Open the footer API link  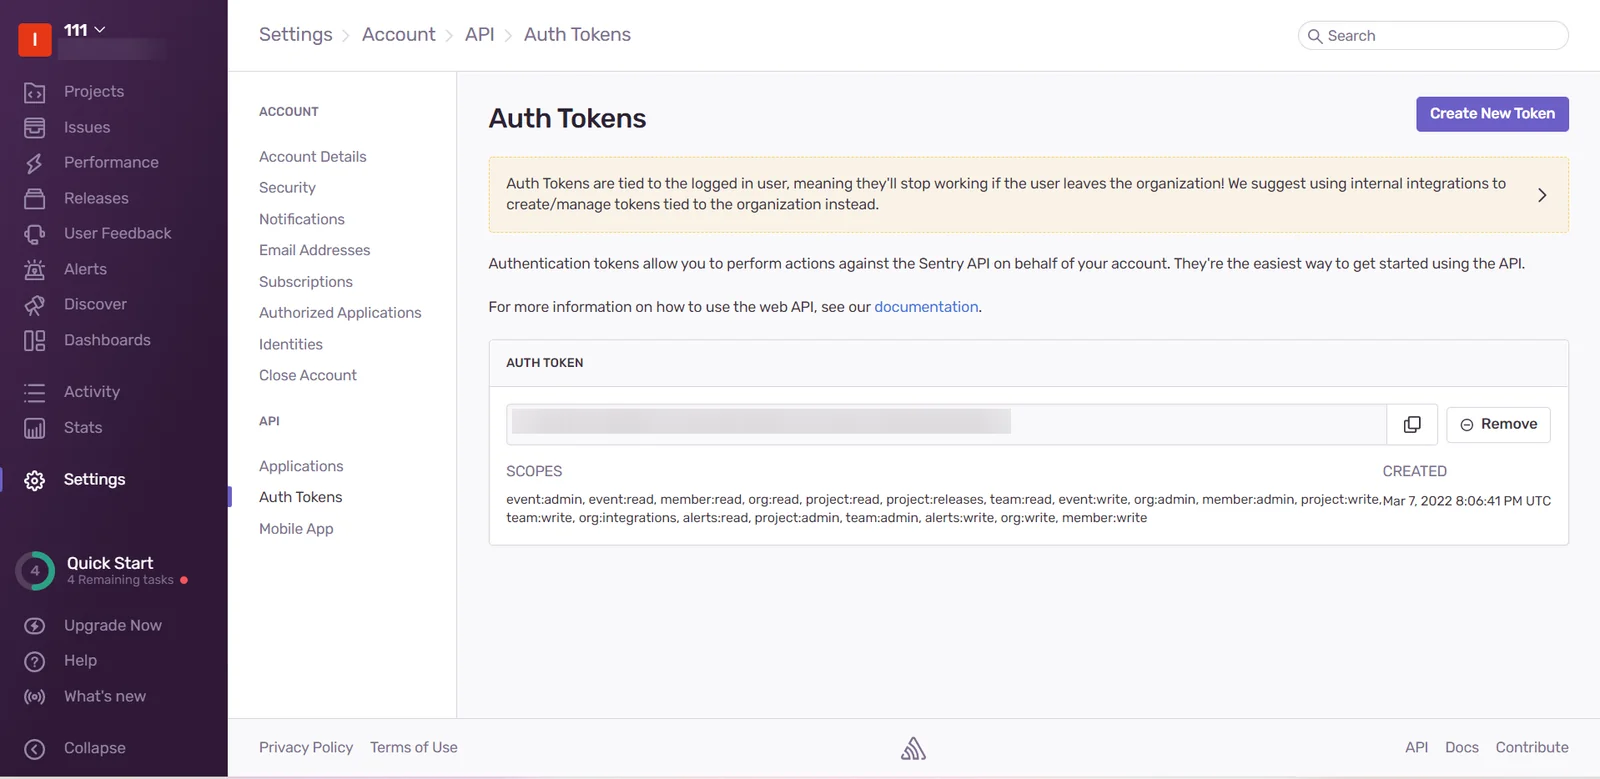coord(1416,747)
